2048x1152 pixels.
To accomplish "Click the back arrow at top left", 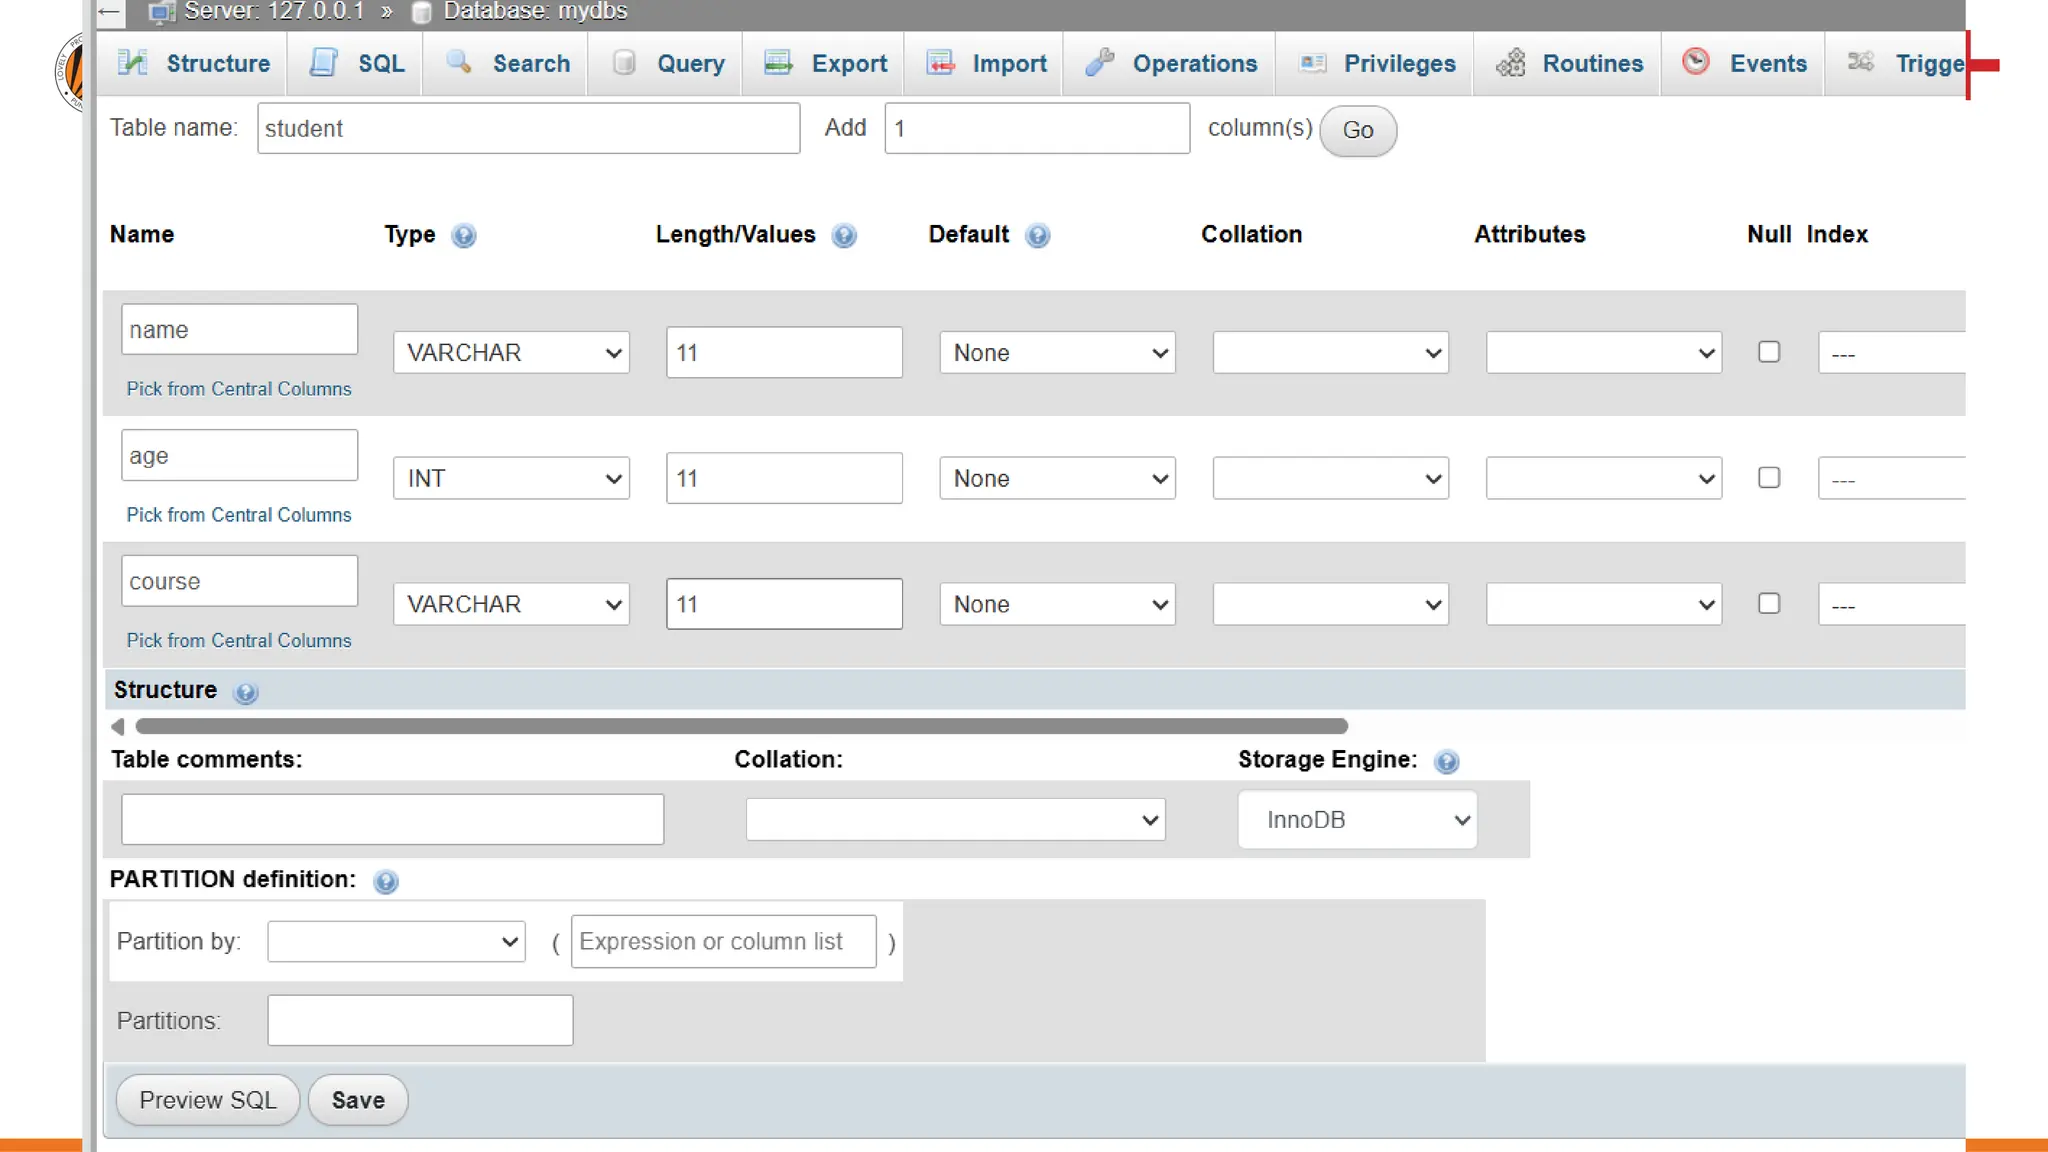I will pos(110,12).
